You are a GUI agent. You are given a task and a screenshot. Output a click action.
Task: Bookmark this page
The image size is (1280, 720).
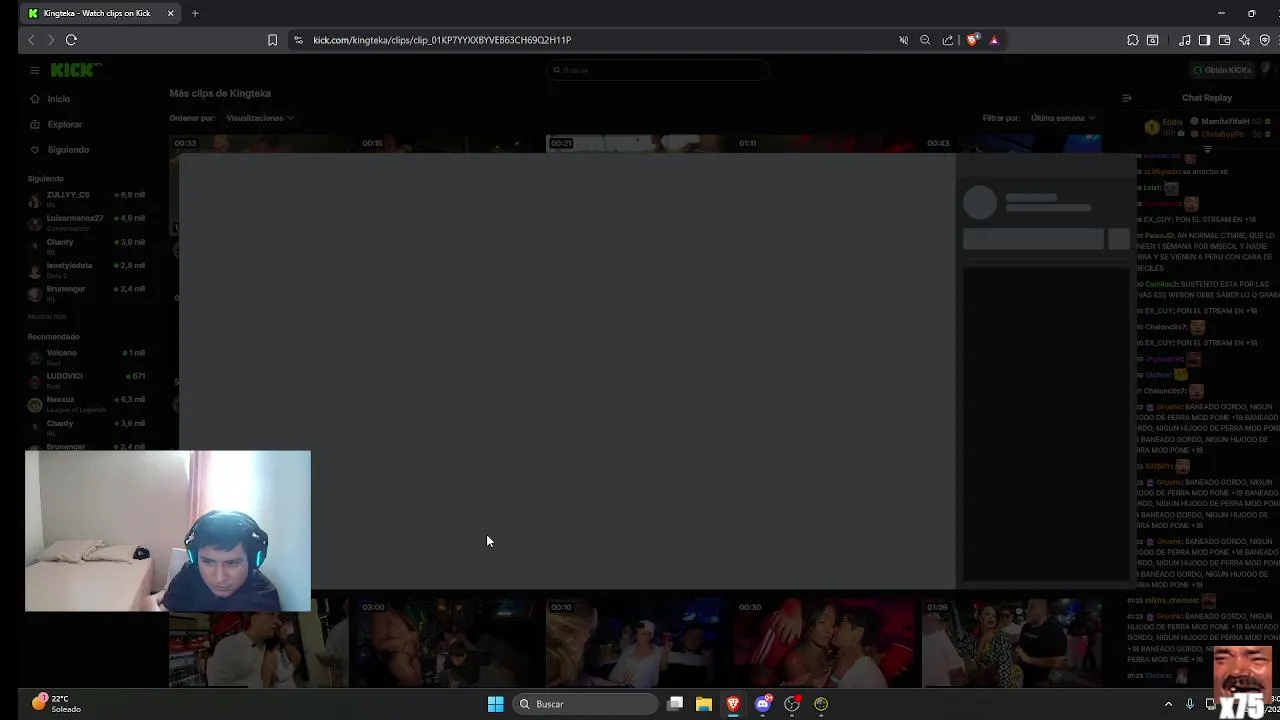pos(272,40)
